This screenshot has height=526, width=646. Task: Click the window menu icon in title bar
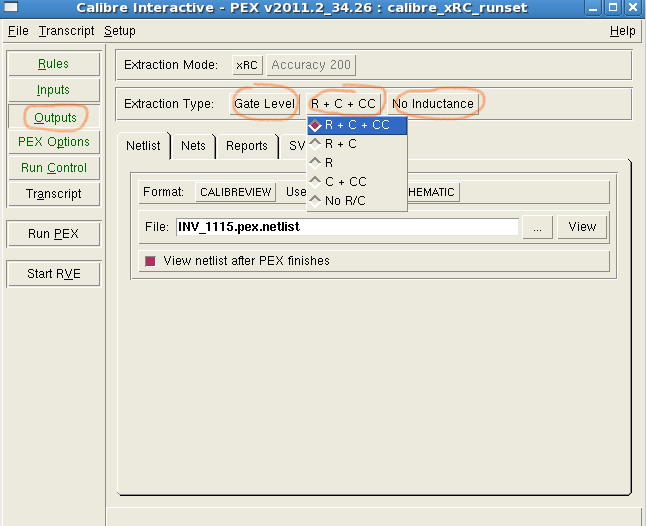click(x=10, y=7)
